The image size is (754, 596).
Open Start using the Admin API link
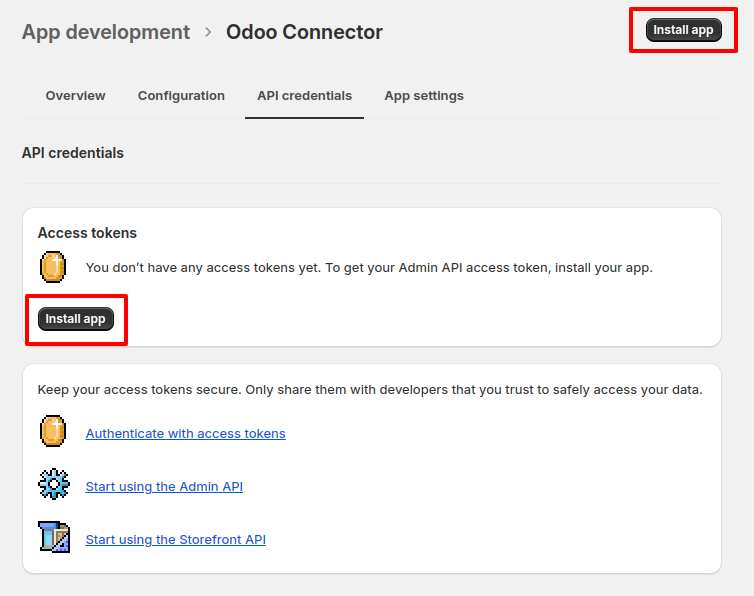pyautogui.click(x=164, y=486)
